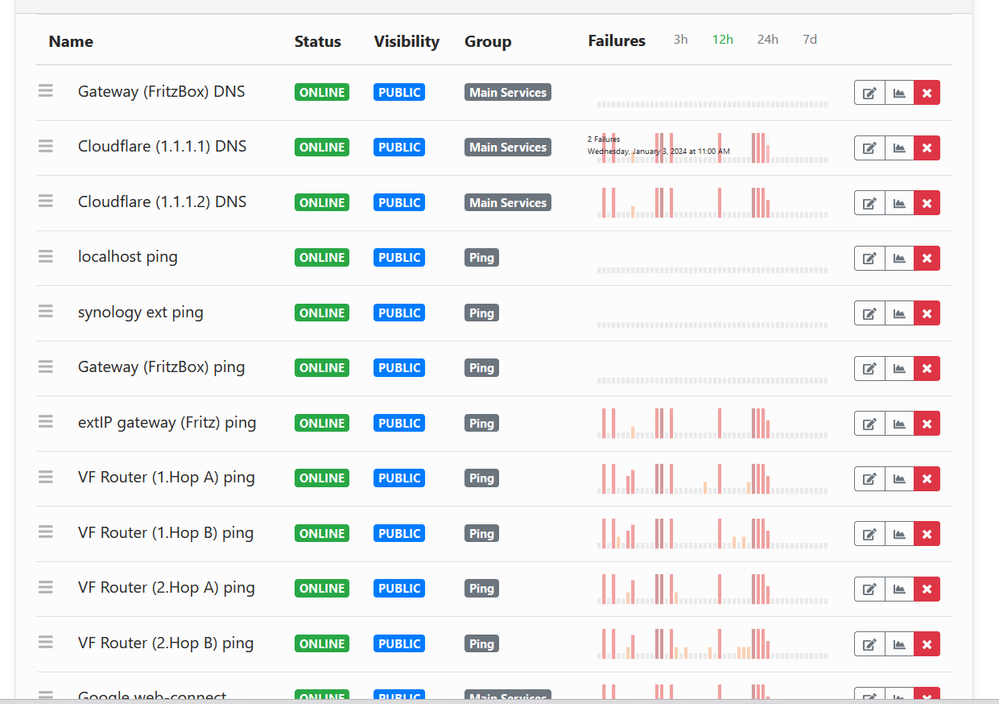
Task: Grab reorder handle for Cloudflare (1.1.1.1) DNS
Action: point(45,146)
